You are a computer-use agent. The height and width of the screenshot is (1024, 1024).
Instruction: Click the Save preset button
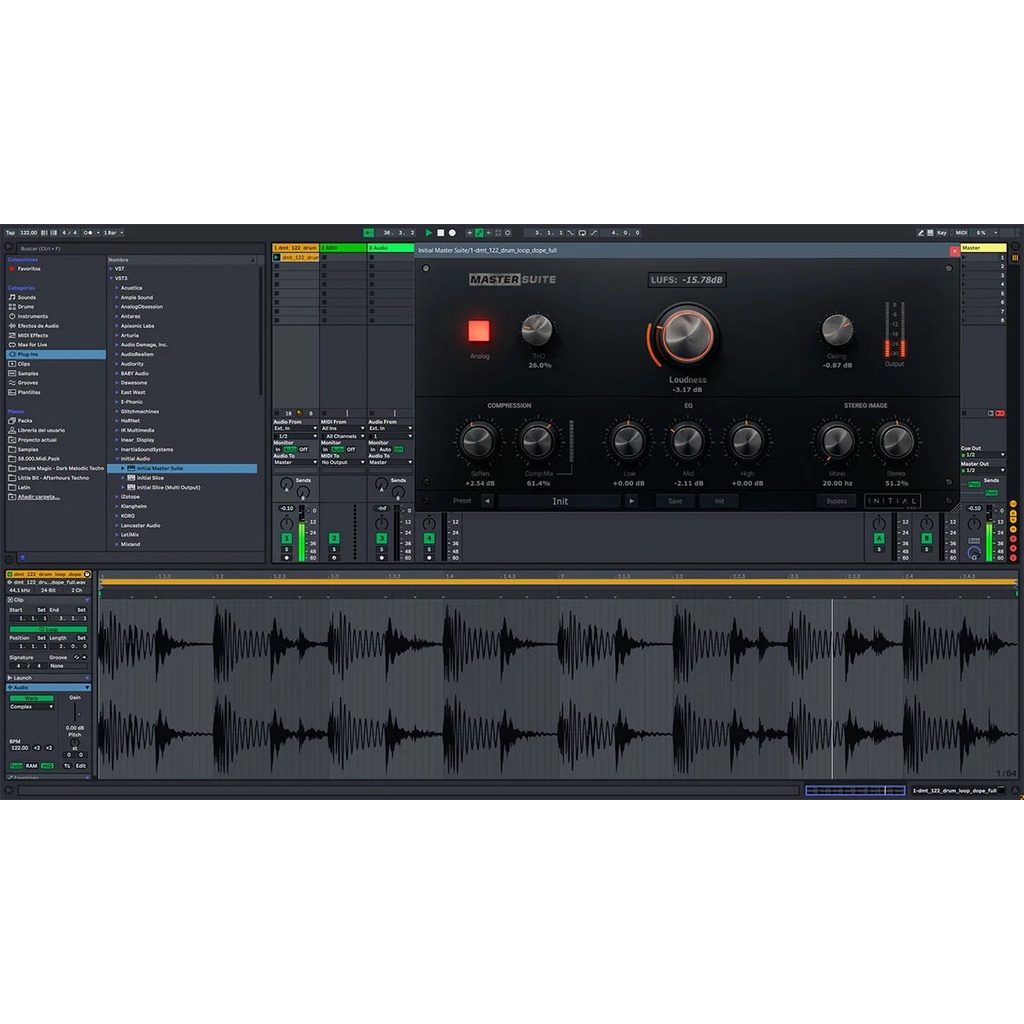click(x=675, y=501)
